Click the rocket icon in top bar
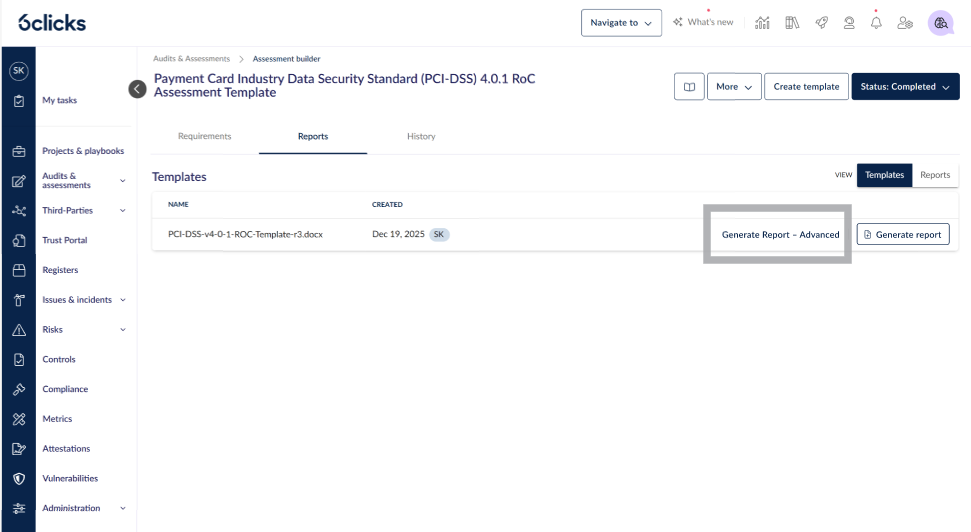971x532 pixels. tap(821, 22)
